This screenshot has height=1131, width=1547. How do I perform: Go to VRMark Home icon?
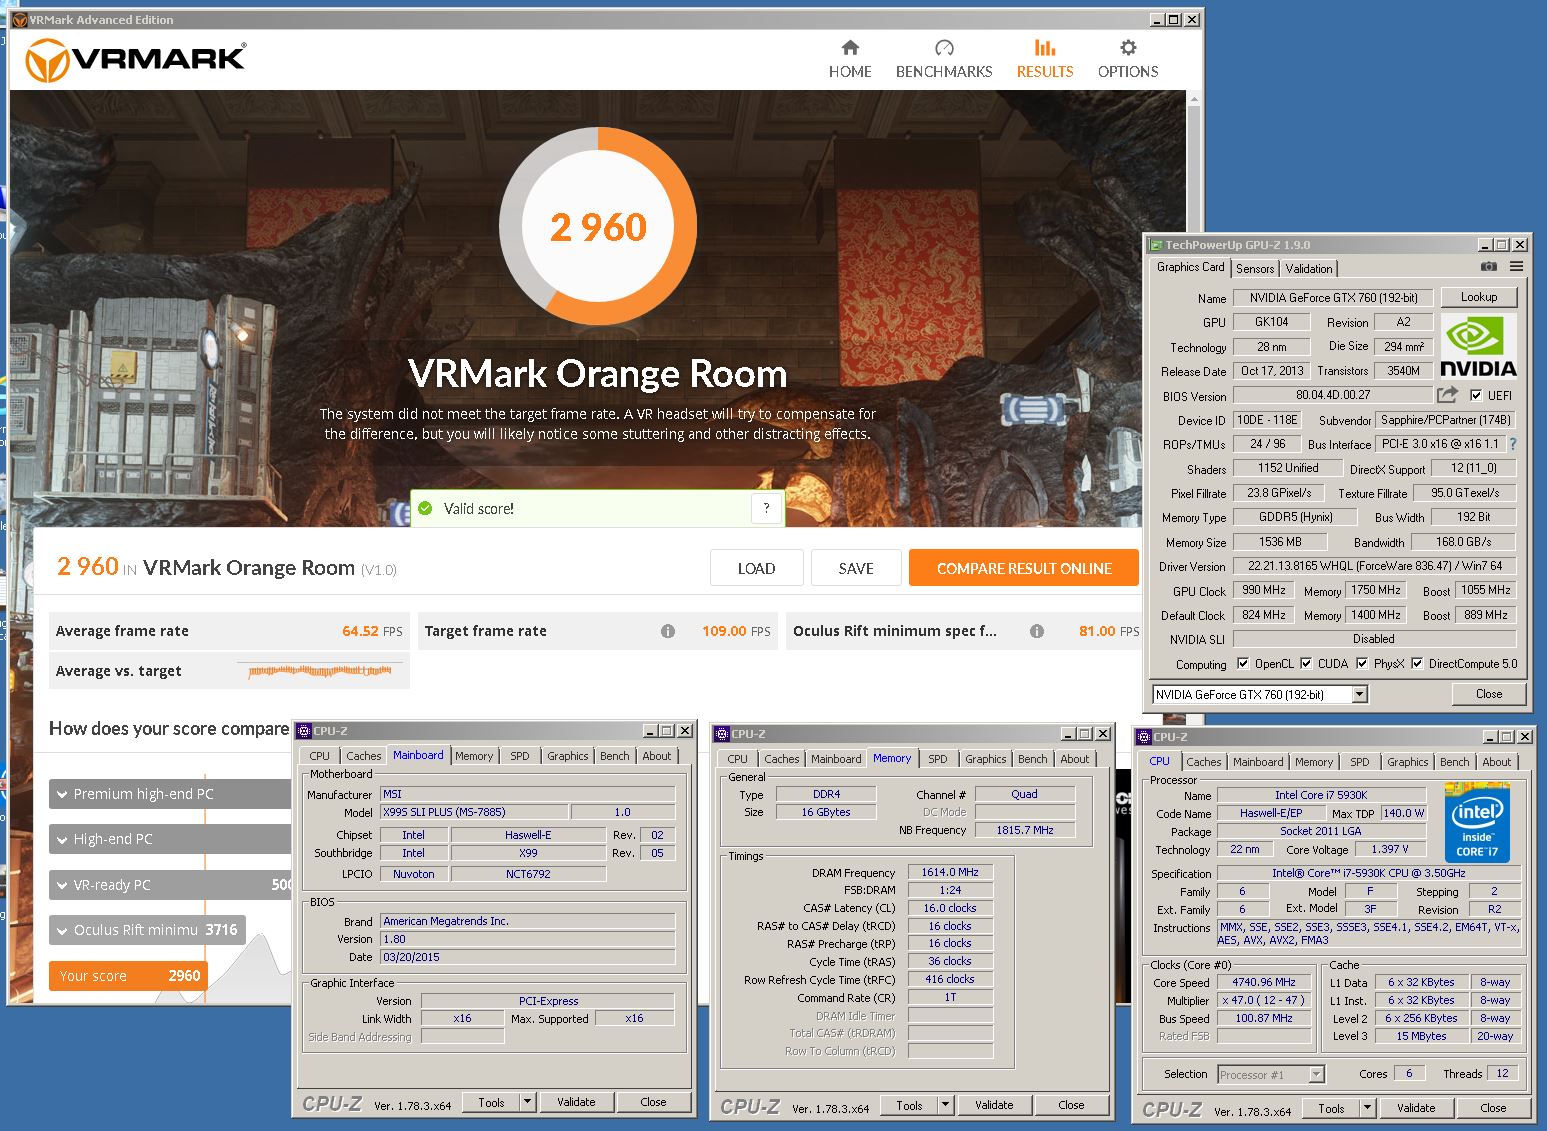[x=850, y=47]
